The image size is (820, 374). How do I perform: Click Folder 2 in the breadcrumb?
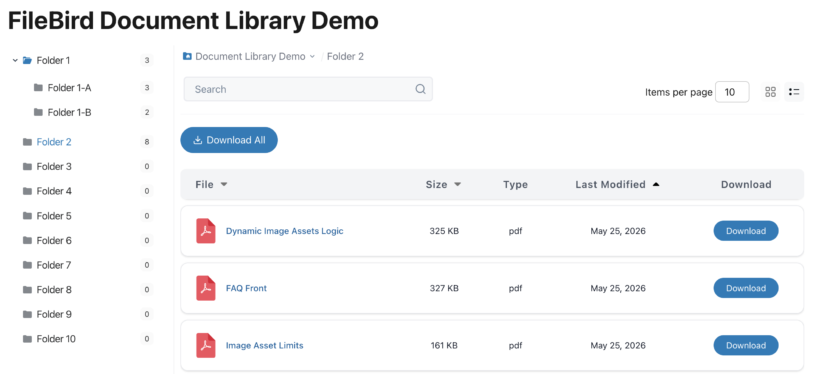tap(345, 56)
